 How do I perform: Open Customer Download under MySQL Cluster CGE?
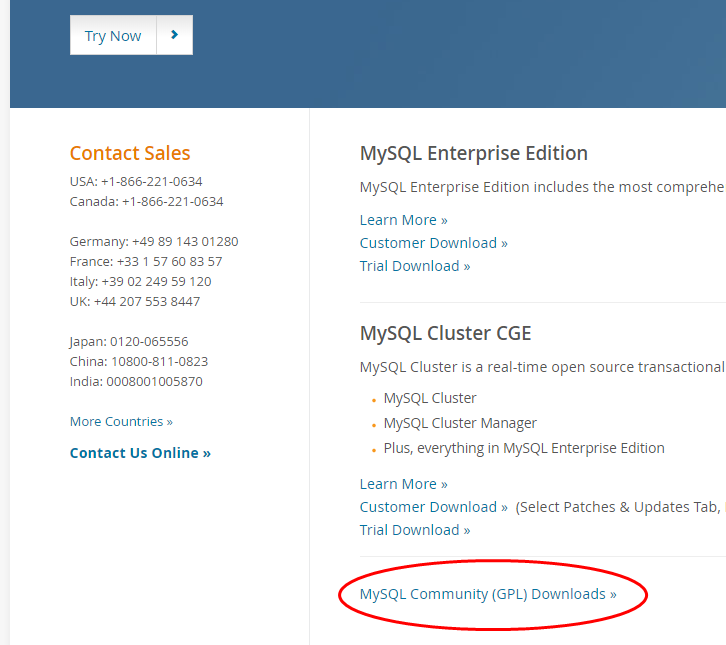[433, 507]
